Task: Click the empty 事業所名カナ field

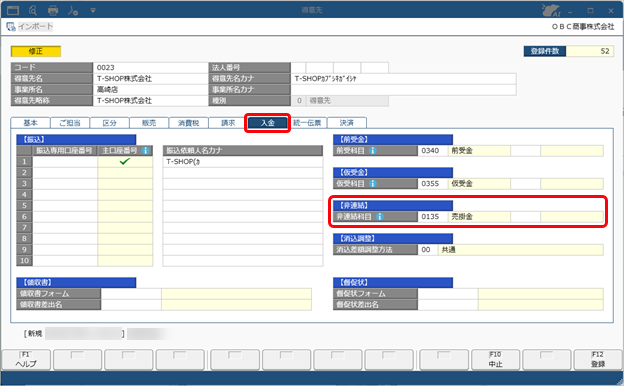Action: (x=404, y=90)
